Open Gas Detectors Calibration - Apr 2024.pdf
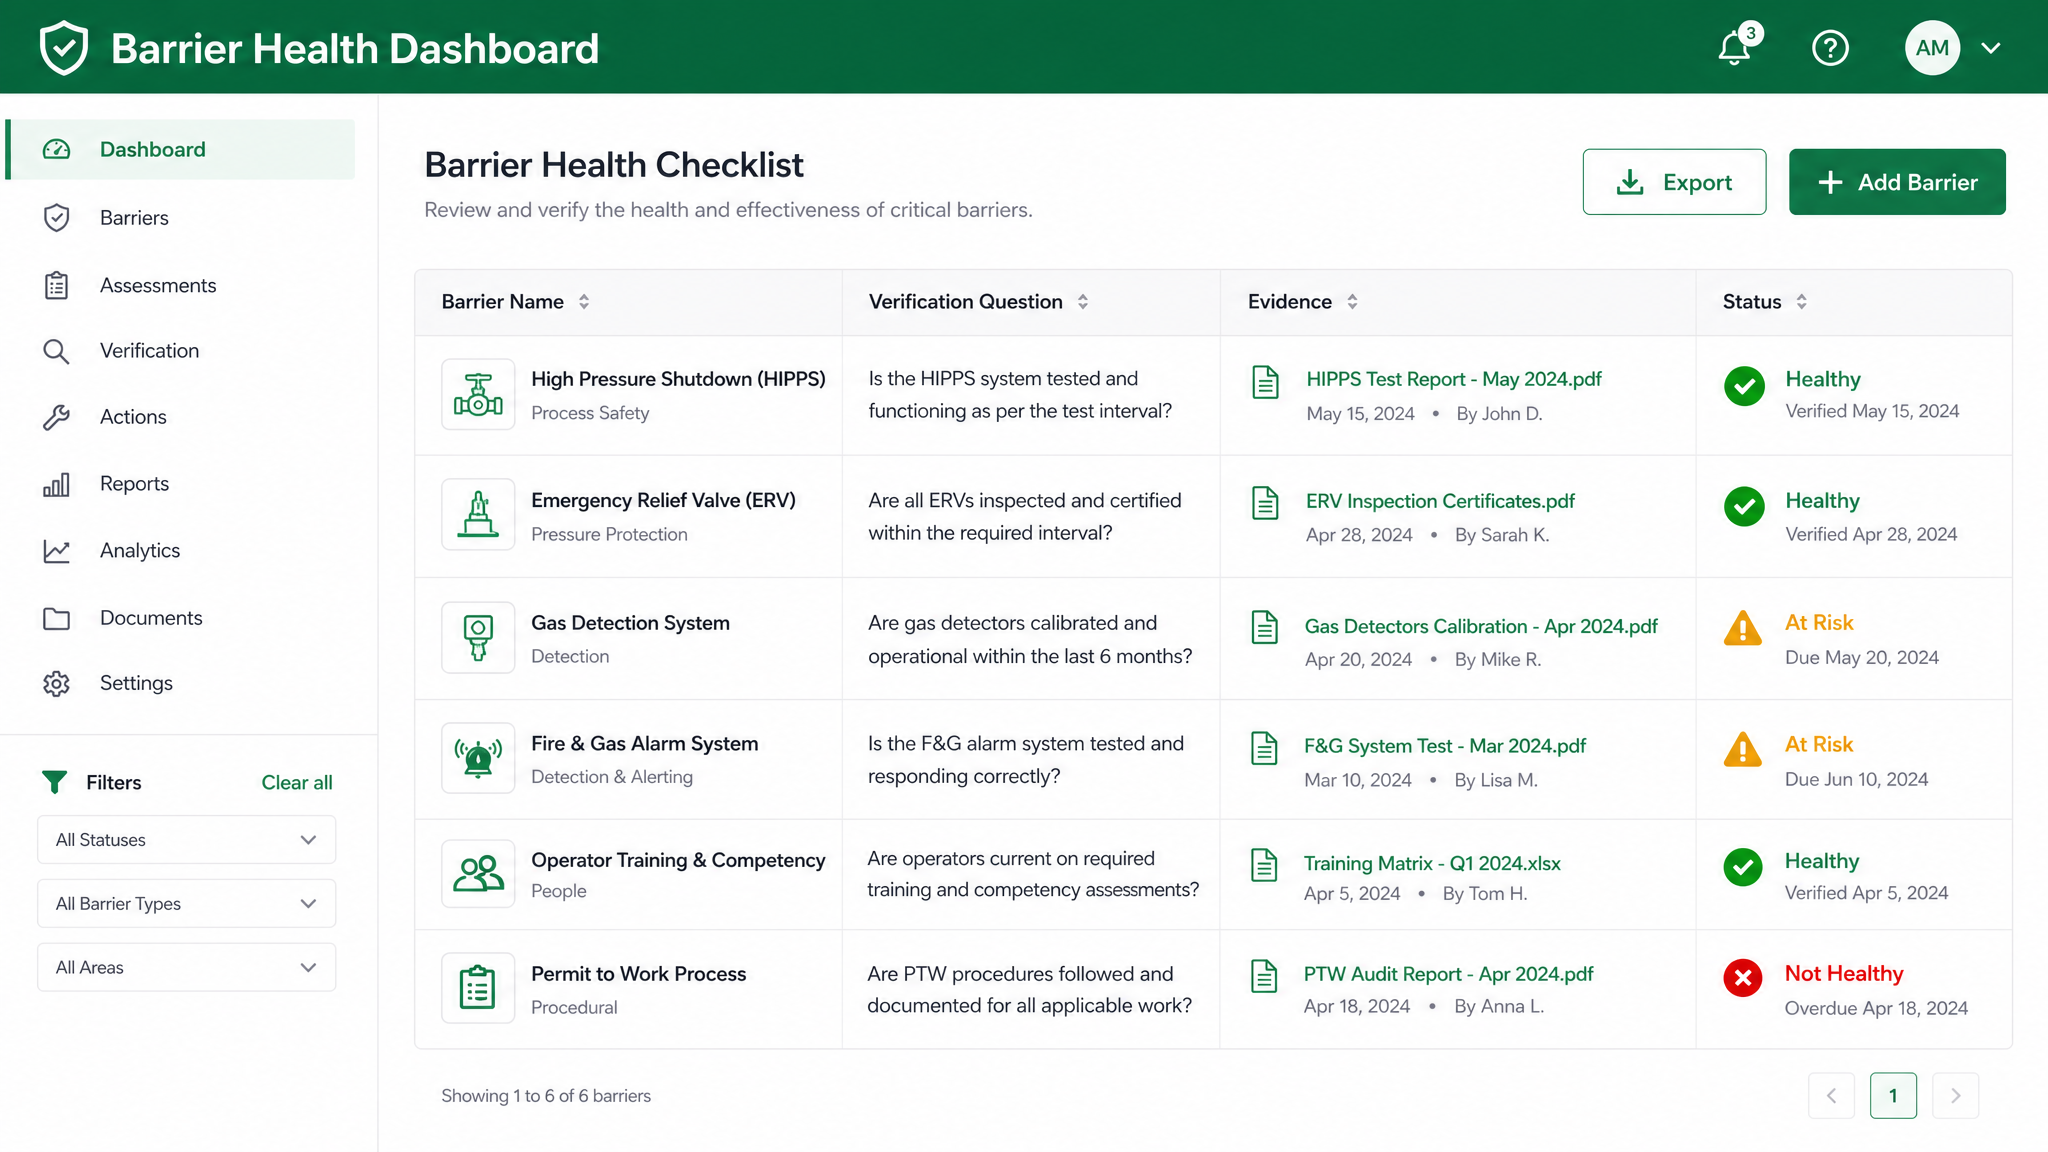This screenshot has height=1152, width=2048. pos(1481,626)
